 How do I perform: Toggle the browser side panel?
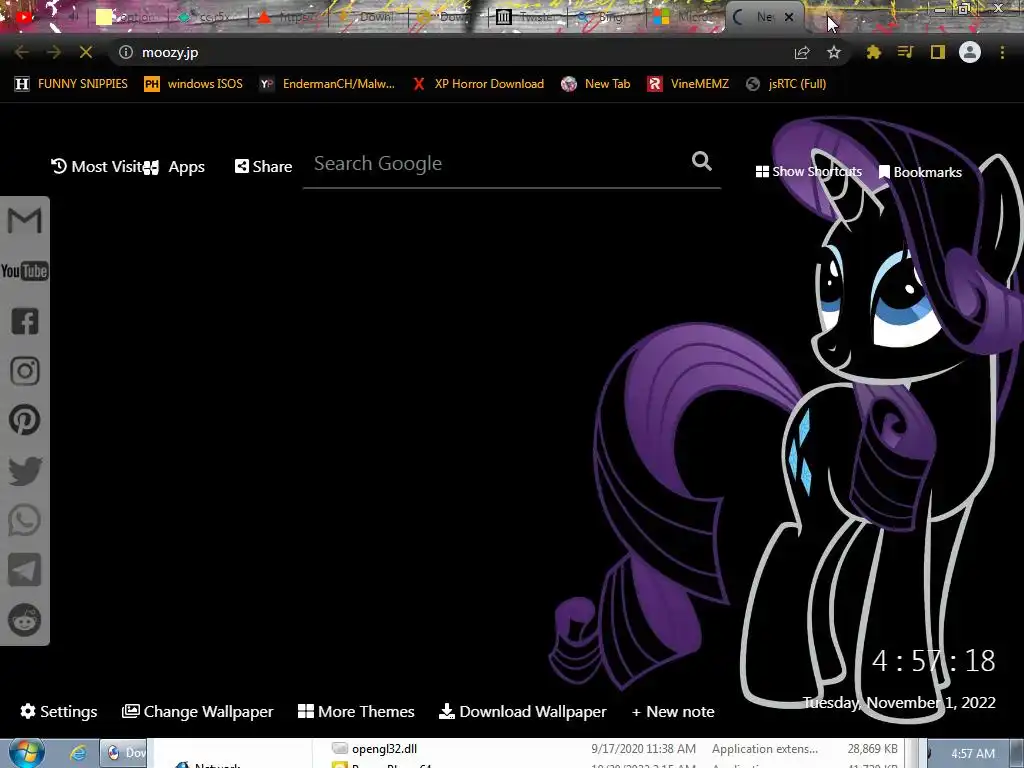click(x=938, y=52)
